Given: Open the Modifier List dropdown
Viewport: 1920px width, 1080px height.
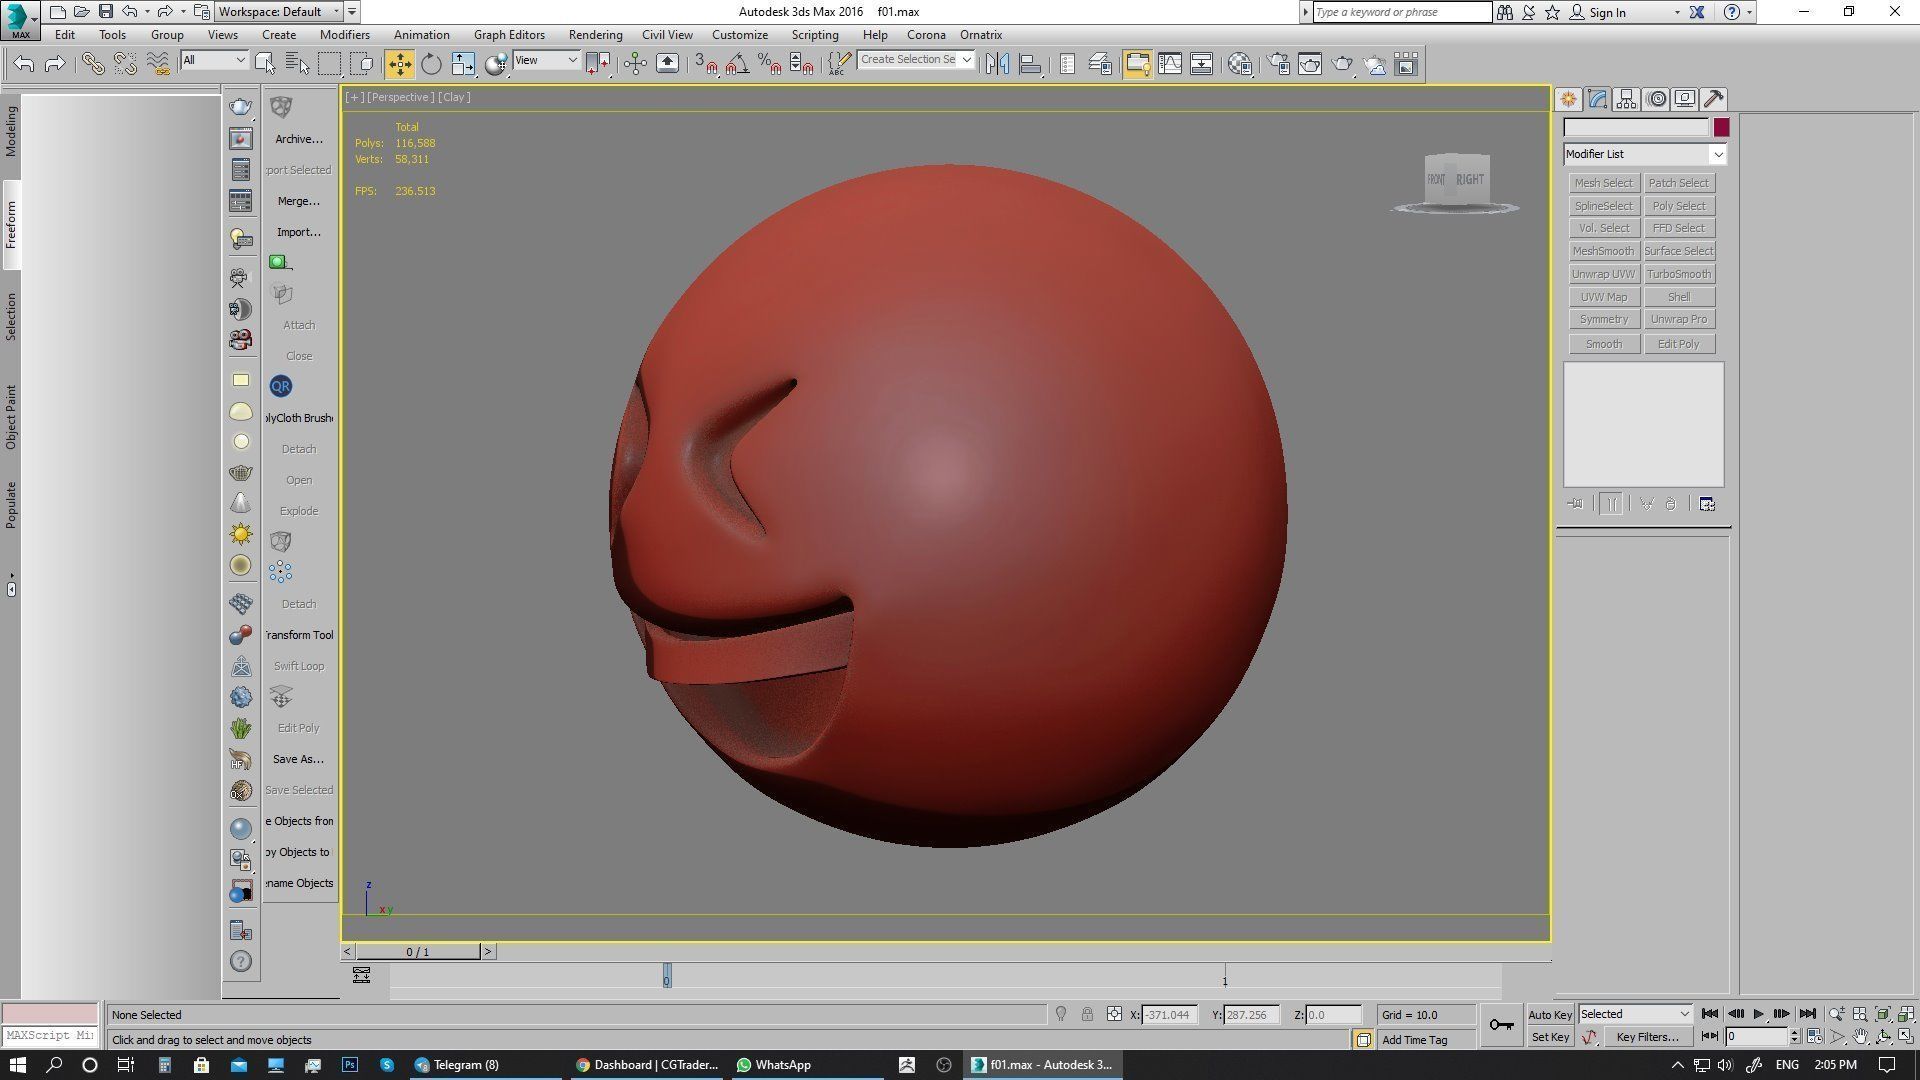Looking at the screenshot, I should pyautogui.click(x=1644, y=154).
